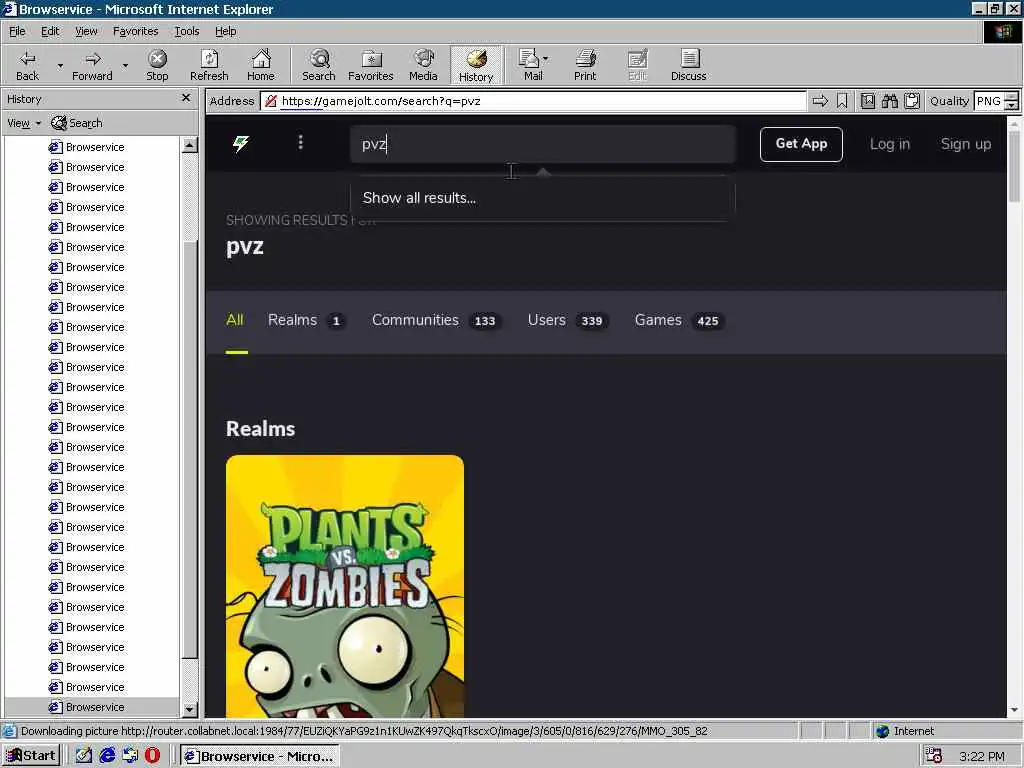This screenshot has height=768, width=1024.
Task: Go to the Home page
Action: [x=261, y=65]
